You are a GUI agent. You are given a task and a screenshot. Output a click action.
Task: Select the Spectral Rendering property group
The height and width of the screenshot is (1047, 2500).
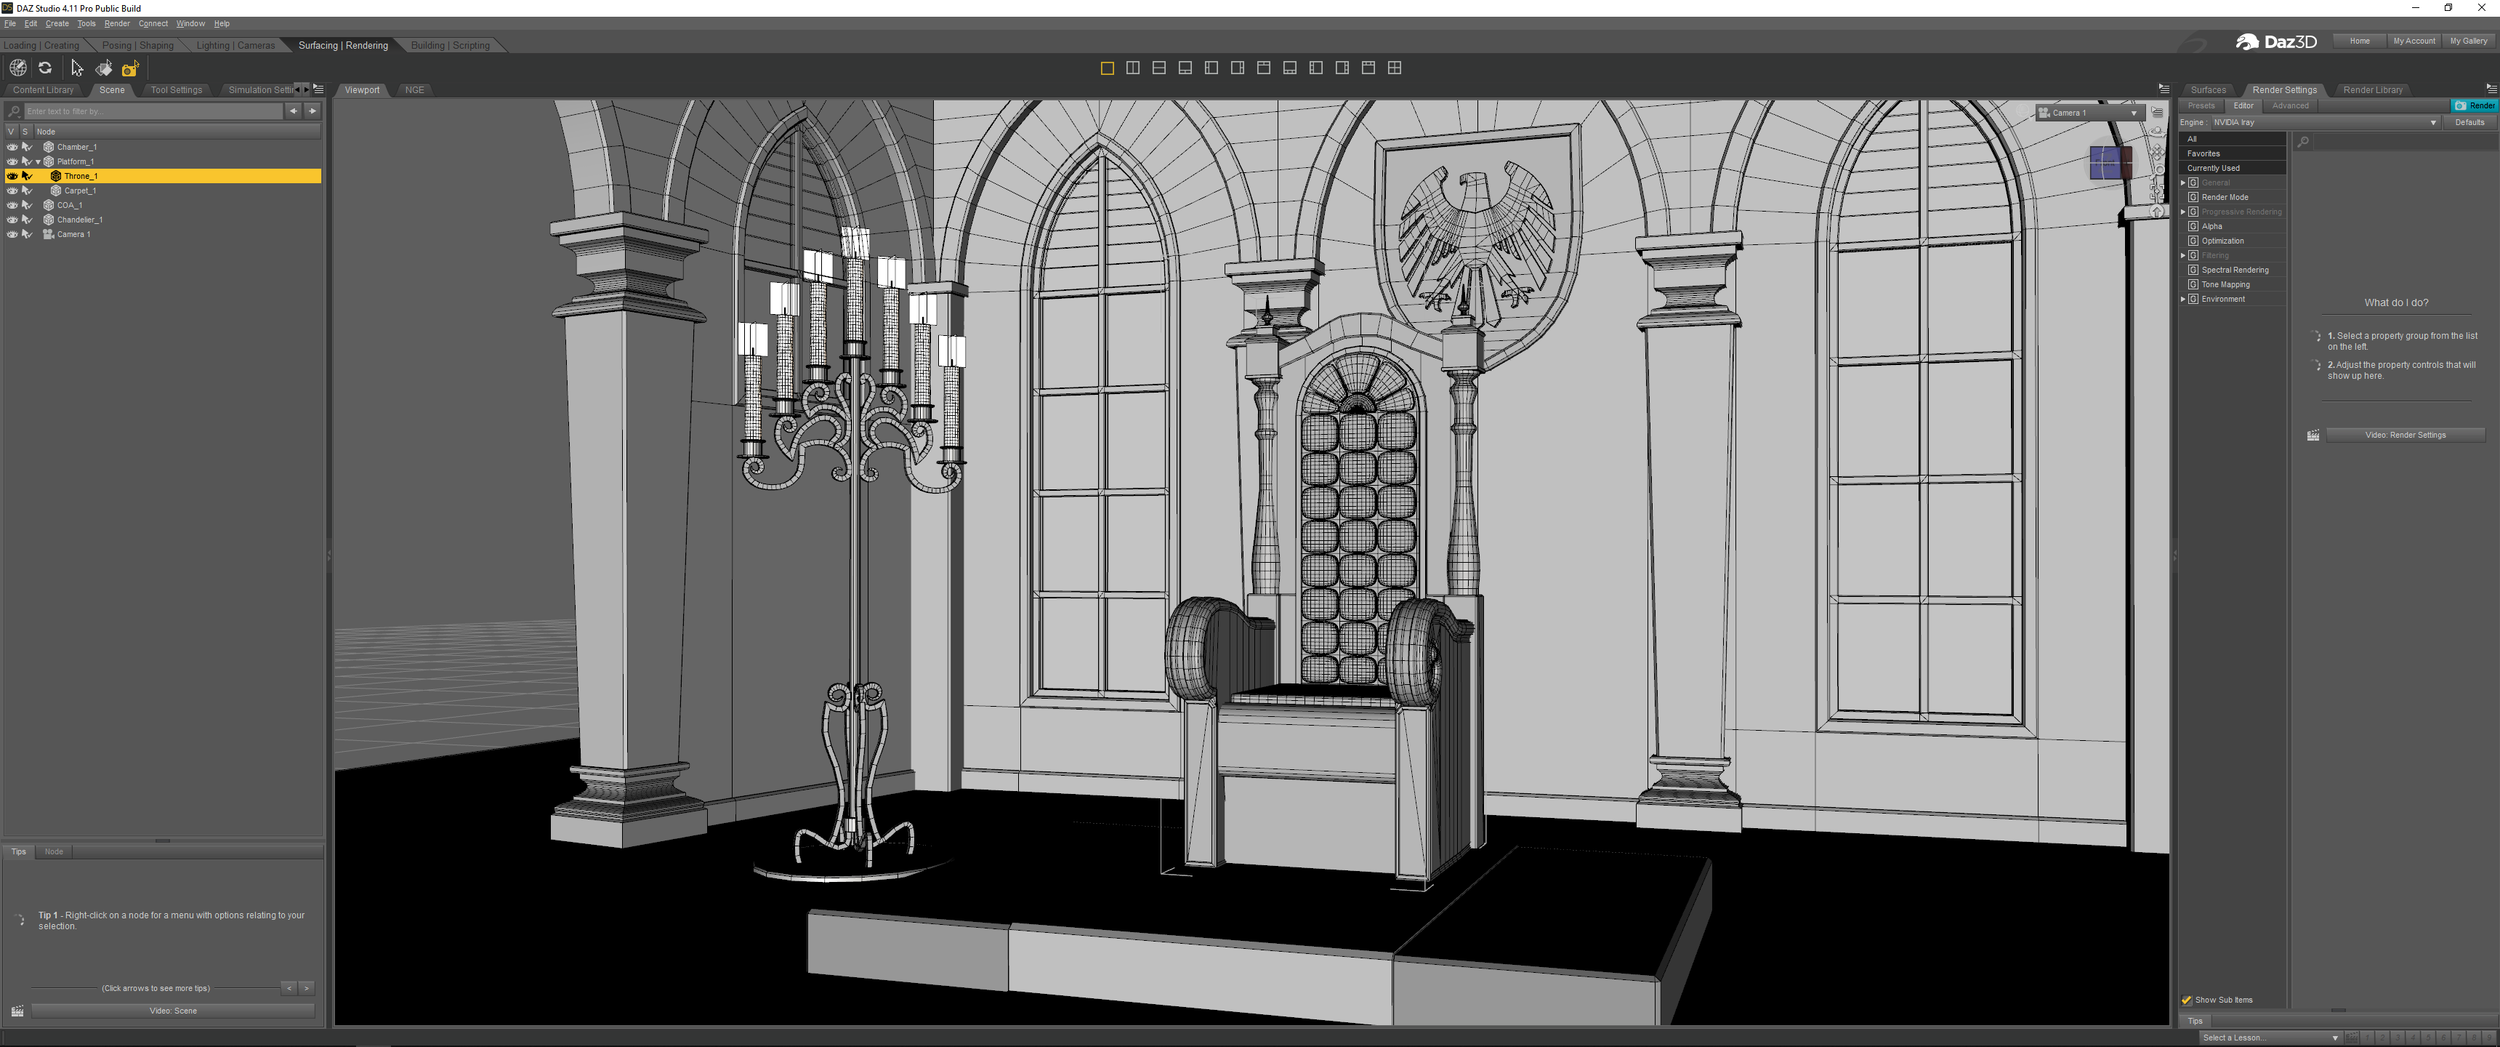[2234, 270]
